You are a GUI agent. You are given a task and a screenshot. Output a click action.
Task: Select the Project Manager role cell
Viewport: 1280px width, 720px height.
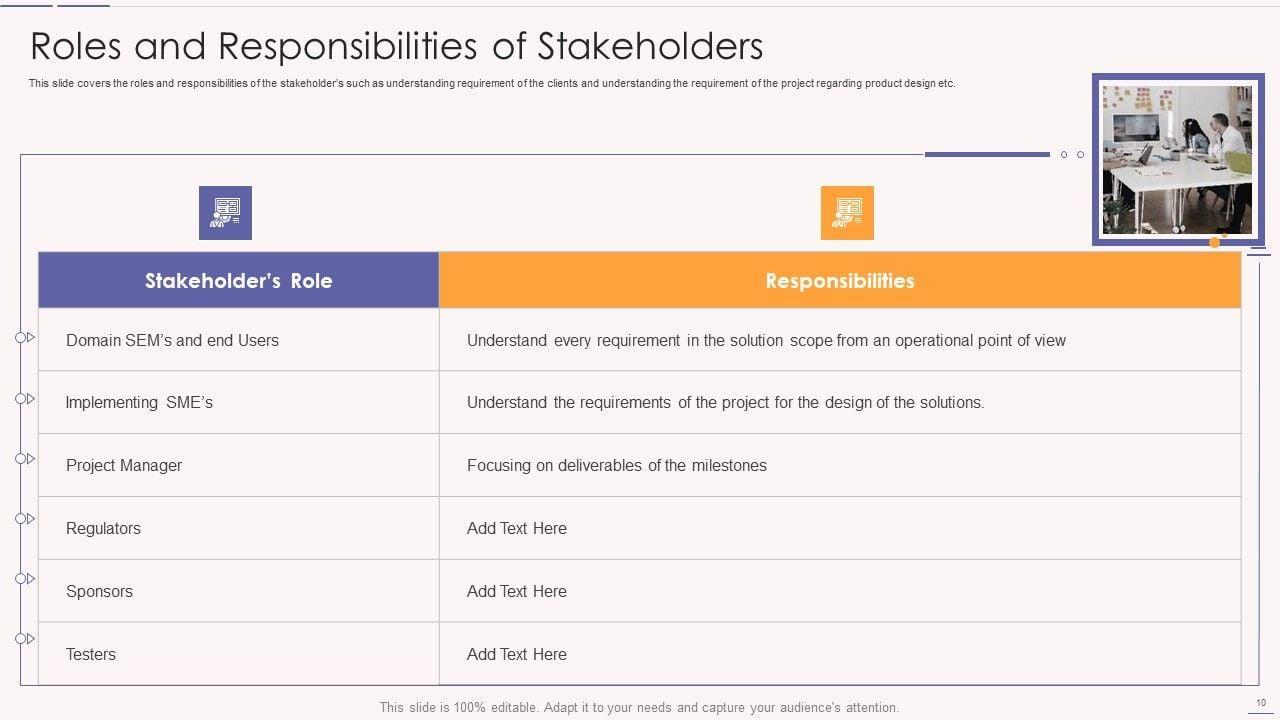[124, 465]
